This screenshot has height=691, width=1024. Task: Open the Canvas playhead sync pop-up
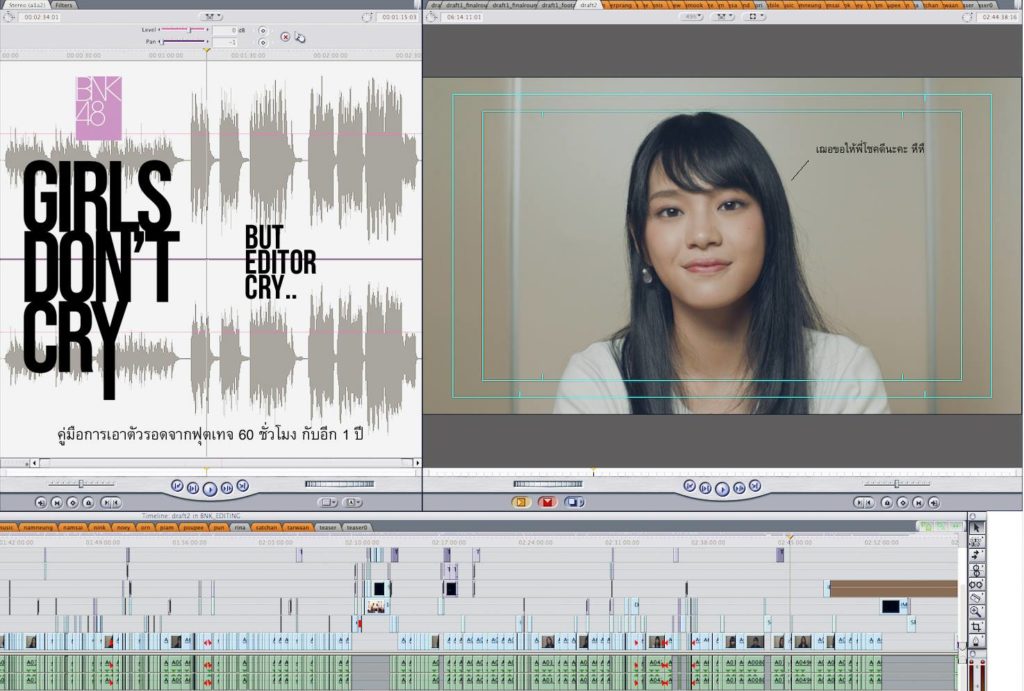(x=722, y=17)
